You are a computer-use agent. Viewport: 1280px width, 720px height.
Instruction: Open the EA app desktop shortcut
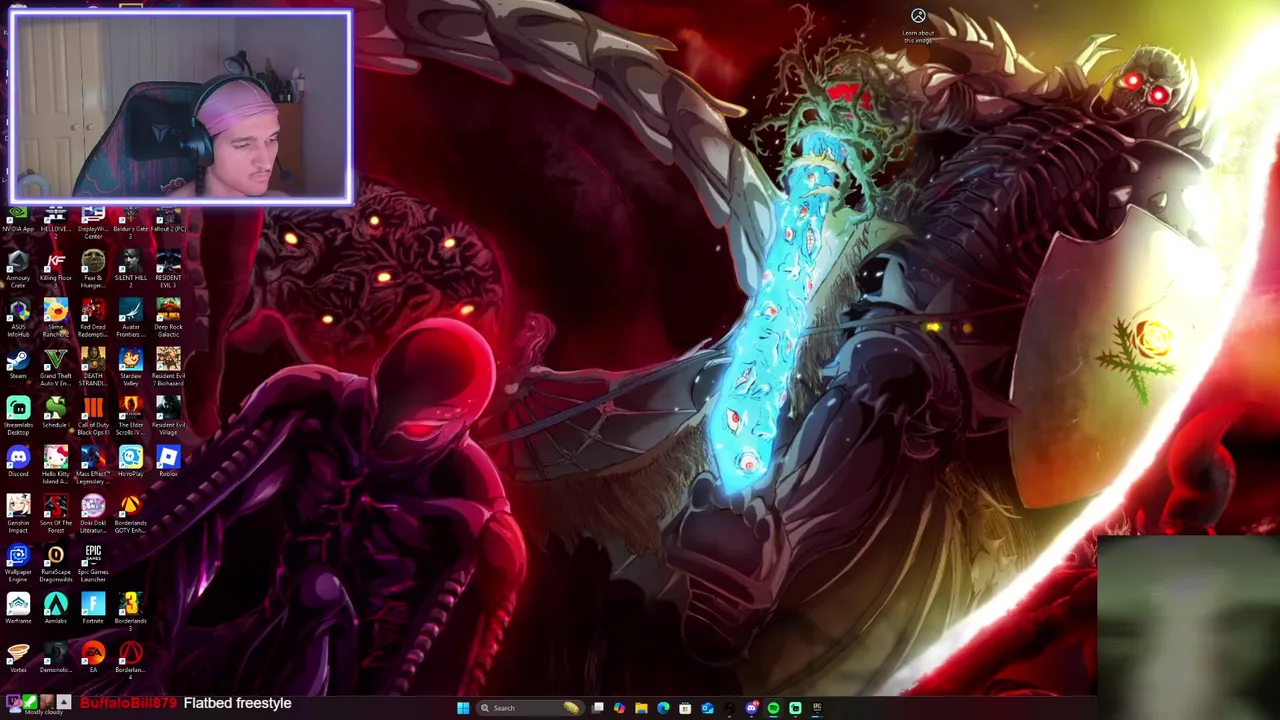pyautogui.click(x=93, y=658)
